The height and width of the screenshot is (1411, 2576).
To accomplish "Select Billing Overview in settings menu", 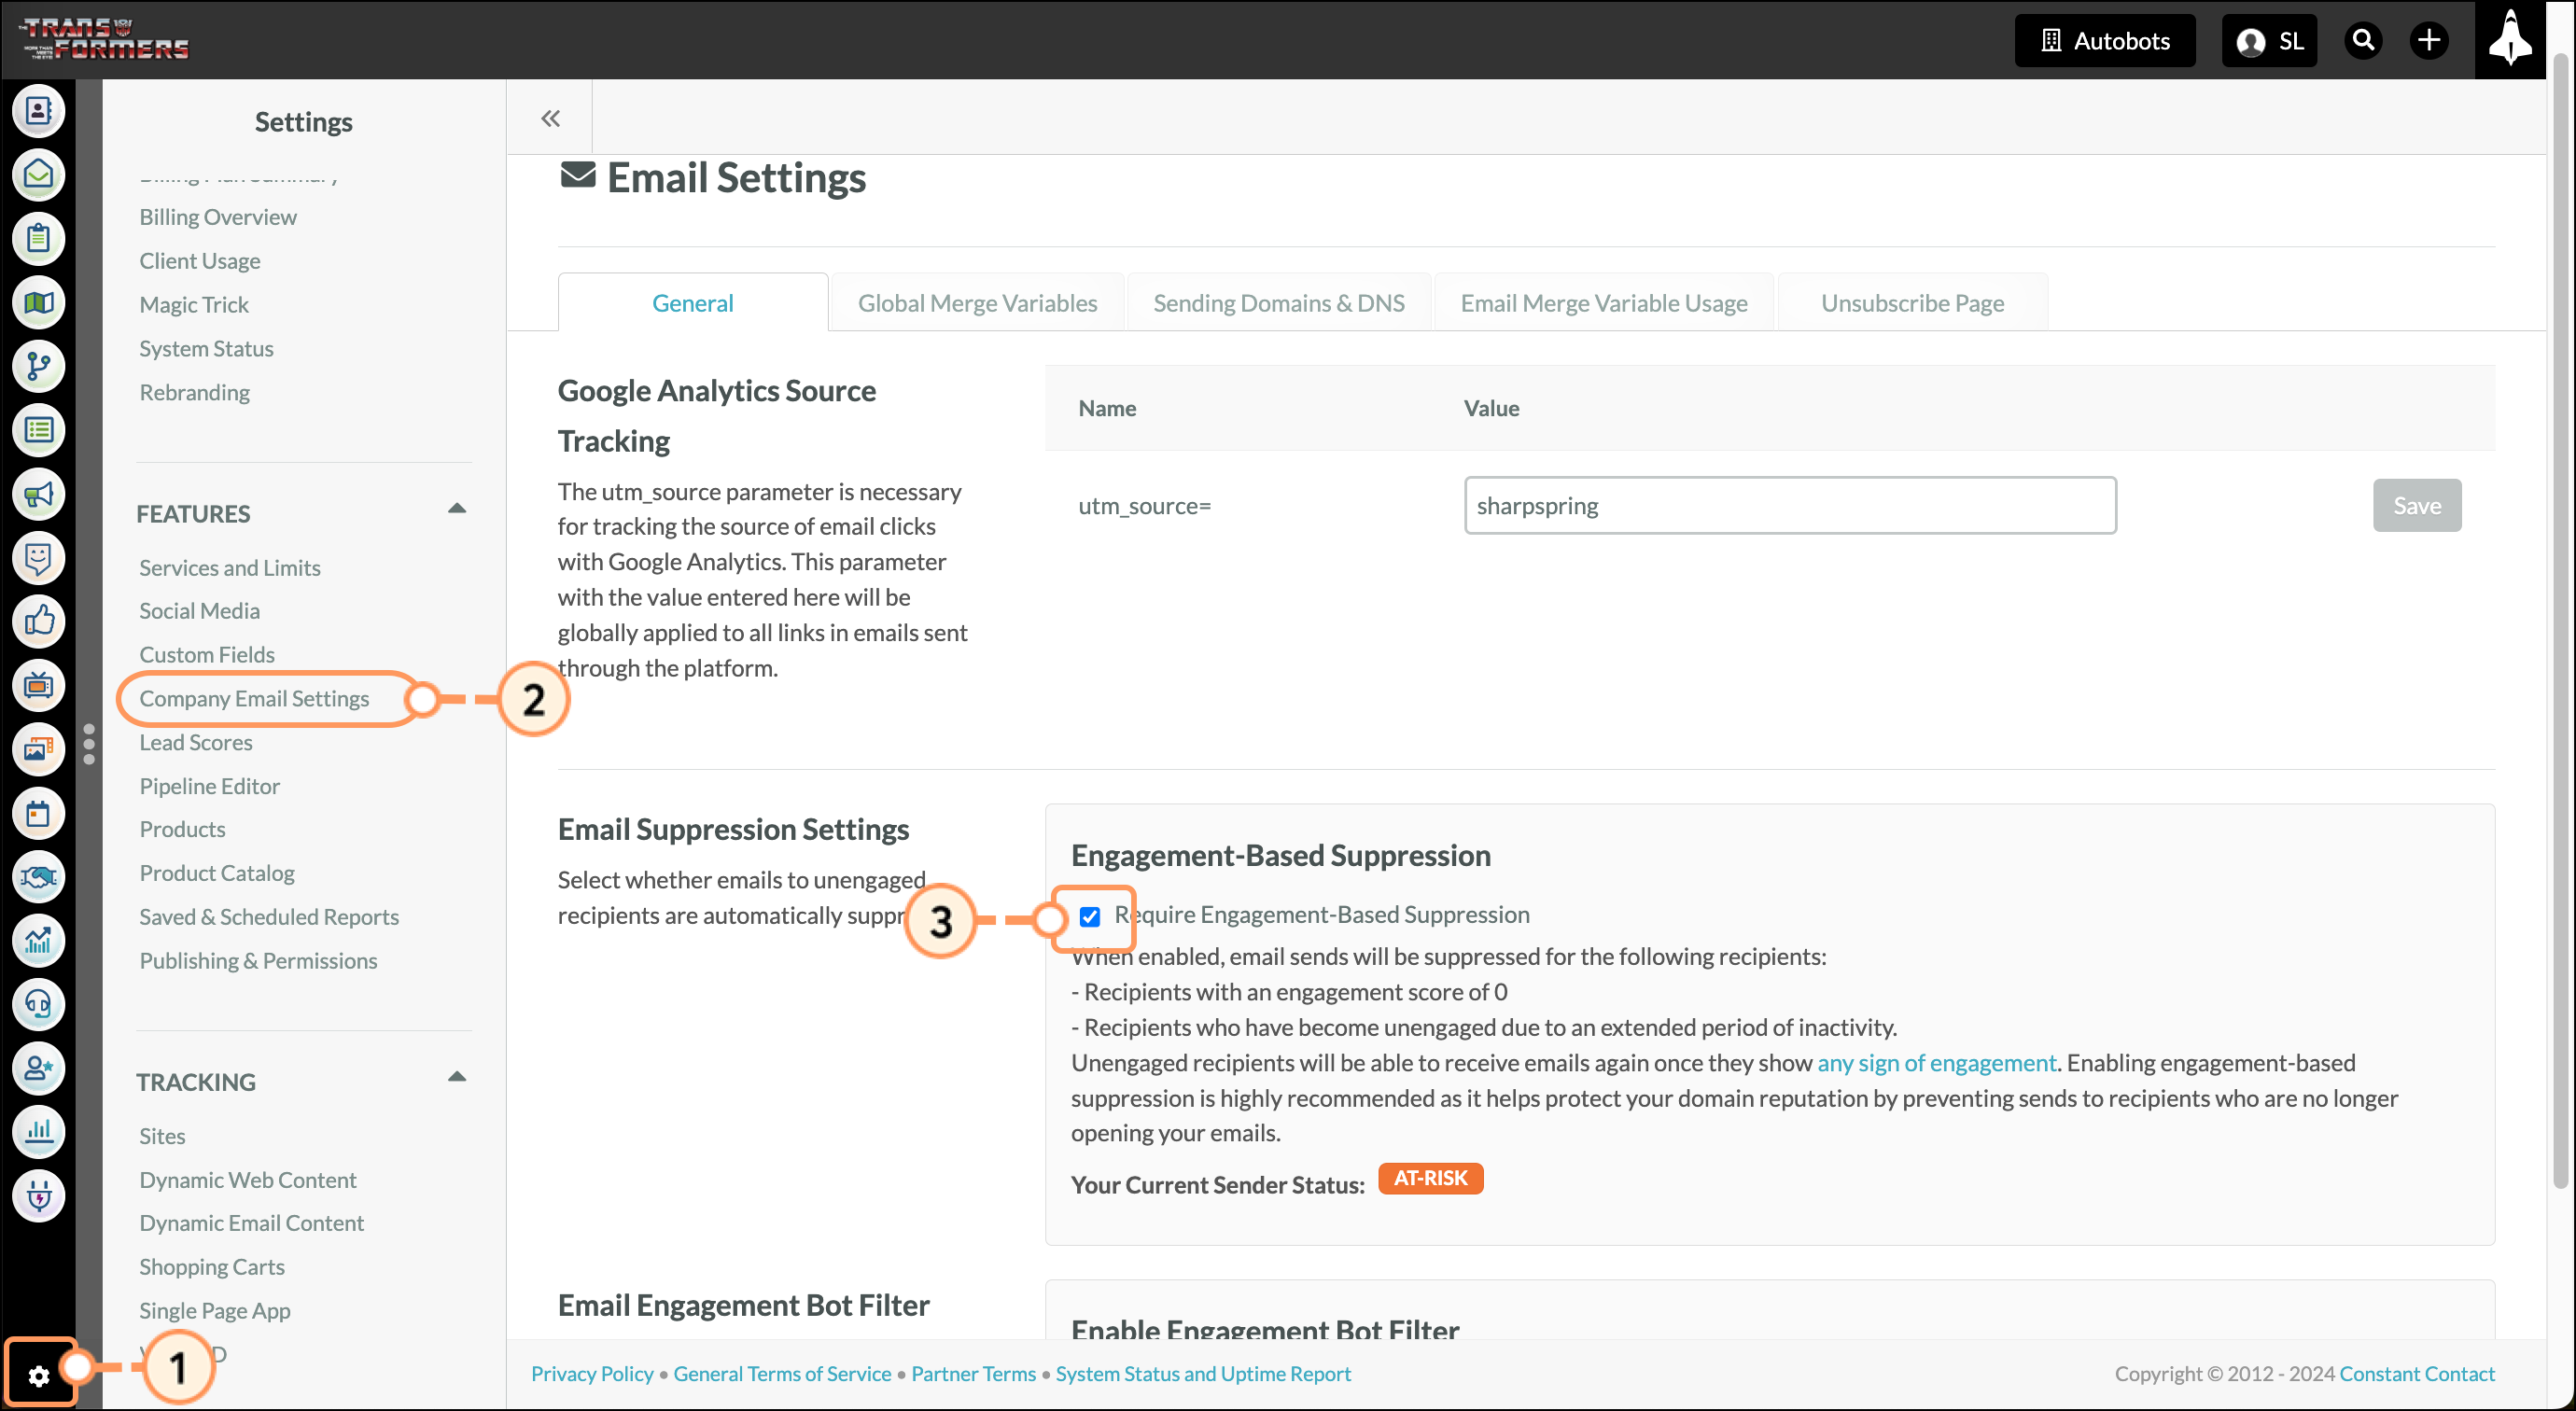I will coord(218,217).
